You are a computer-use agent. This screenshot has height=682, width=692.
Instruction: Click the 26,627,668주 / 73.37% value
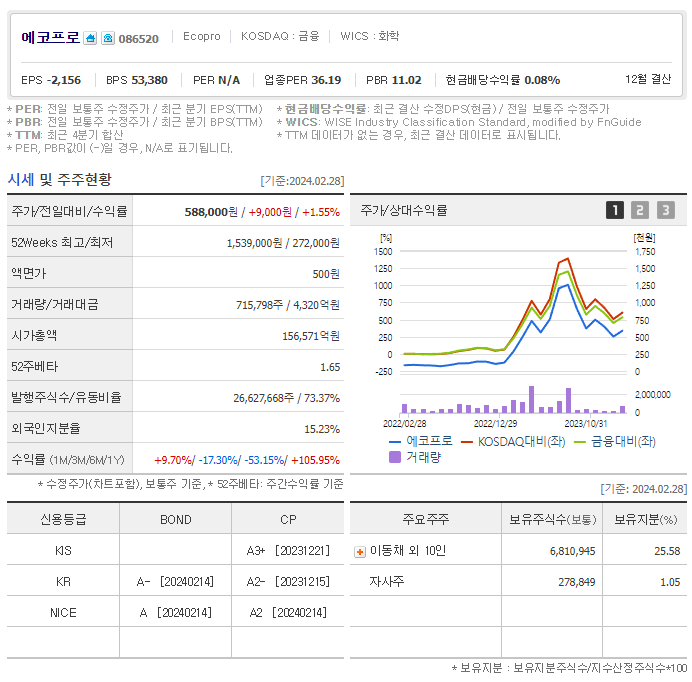pyautogui.click(x=286, y=398)
